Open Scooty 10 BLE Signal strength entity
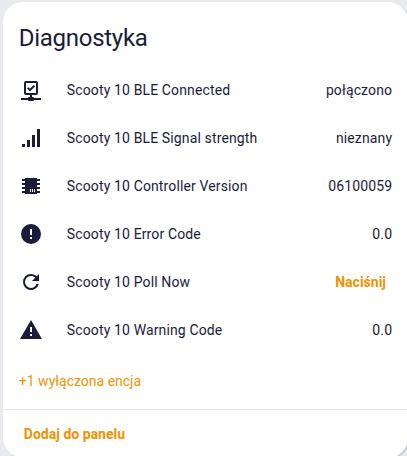The width and height of the screenshot is (407, 456). (206, 138)
